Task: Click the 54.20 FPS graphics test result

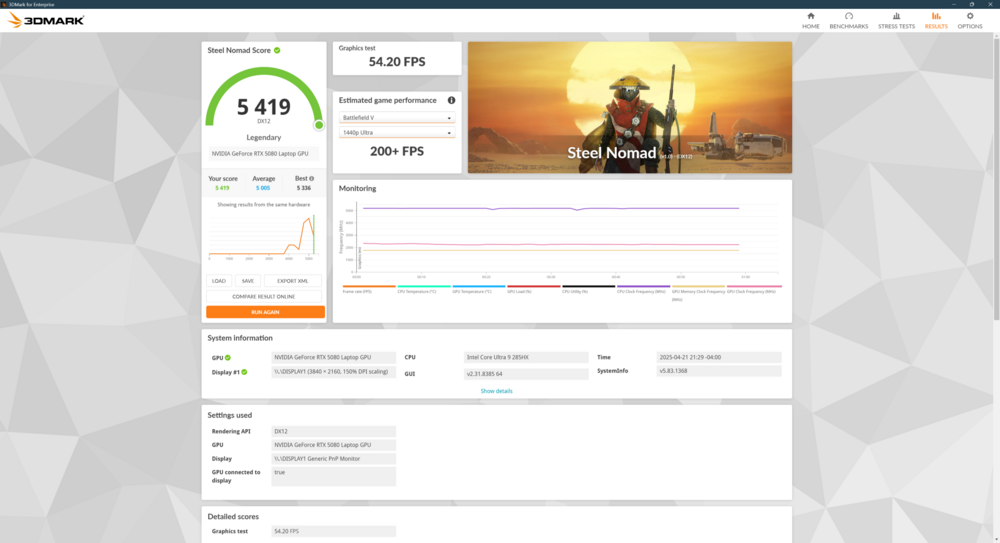Action: (x=397, y=62)
